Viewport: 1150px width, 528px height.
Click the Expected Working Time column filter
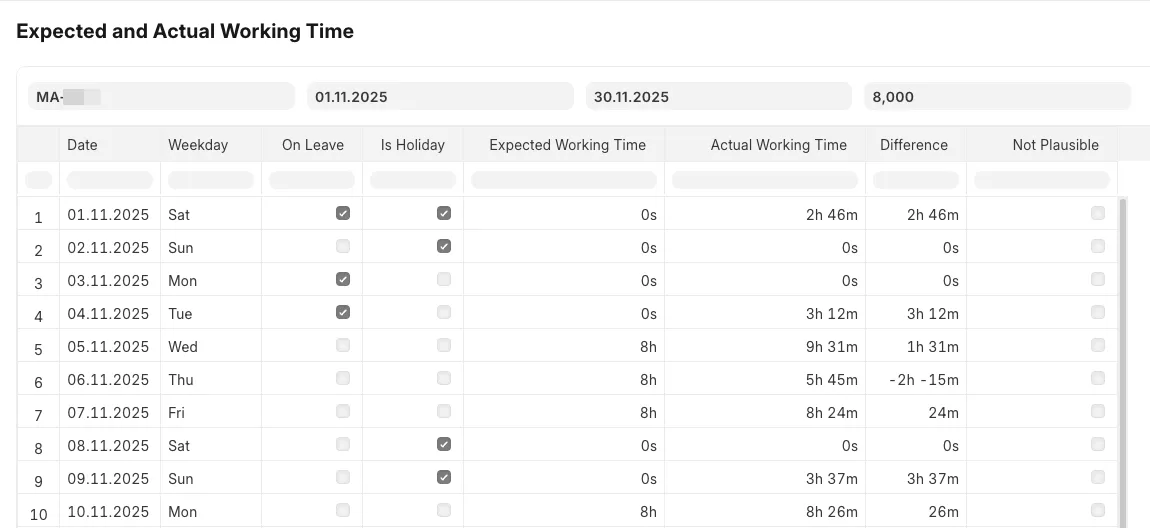pos(564,180)
